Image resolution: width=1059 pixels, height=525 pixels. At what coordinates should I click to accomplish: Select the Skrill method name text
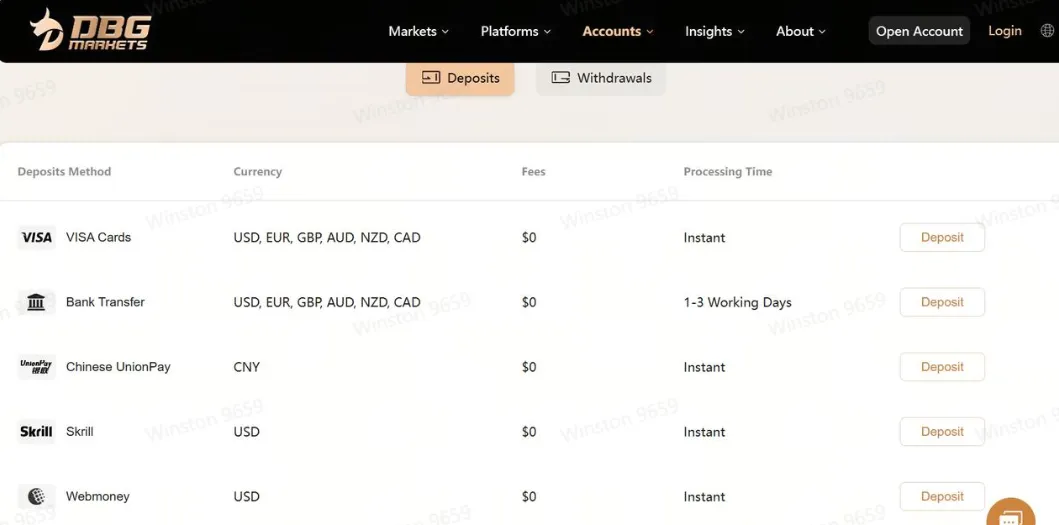point(80,432)
